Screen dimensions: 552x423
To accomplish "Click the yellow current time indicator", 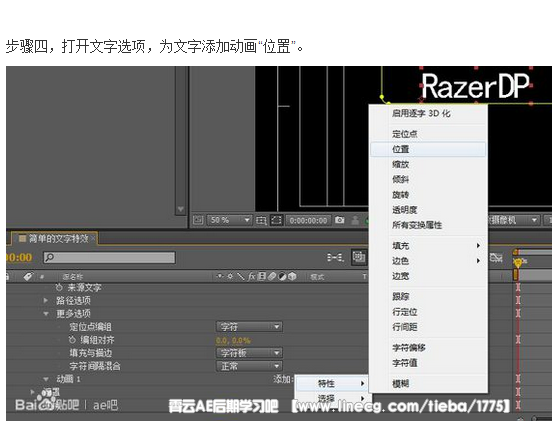I will (x=518, y=263).
